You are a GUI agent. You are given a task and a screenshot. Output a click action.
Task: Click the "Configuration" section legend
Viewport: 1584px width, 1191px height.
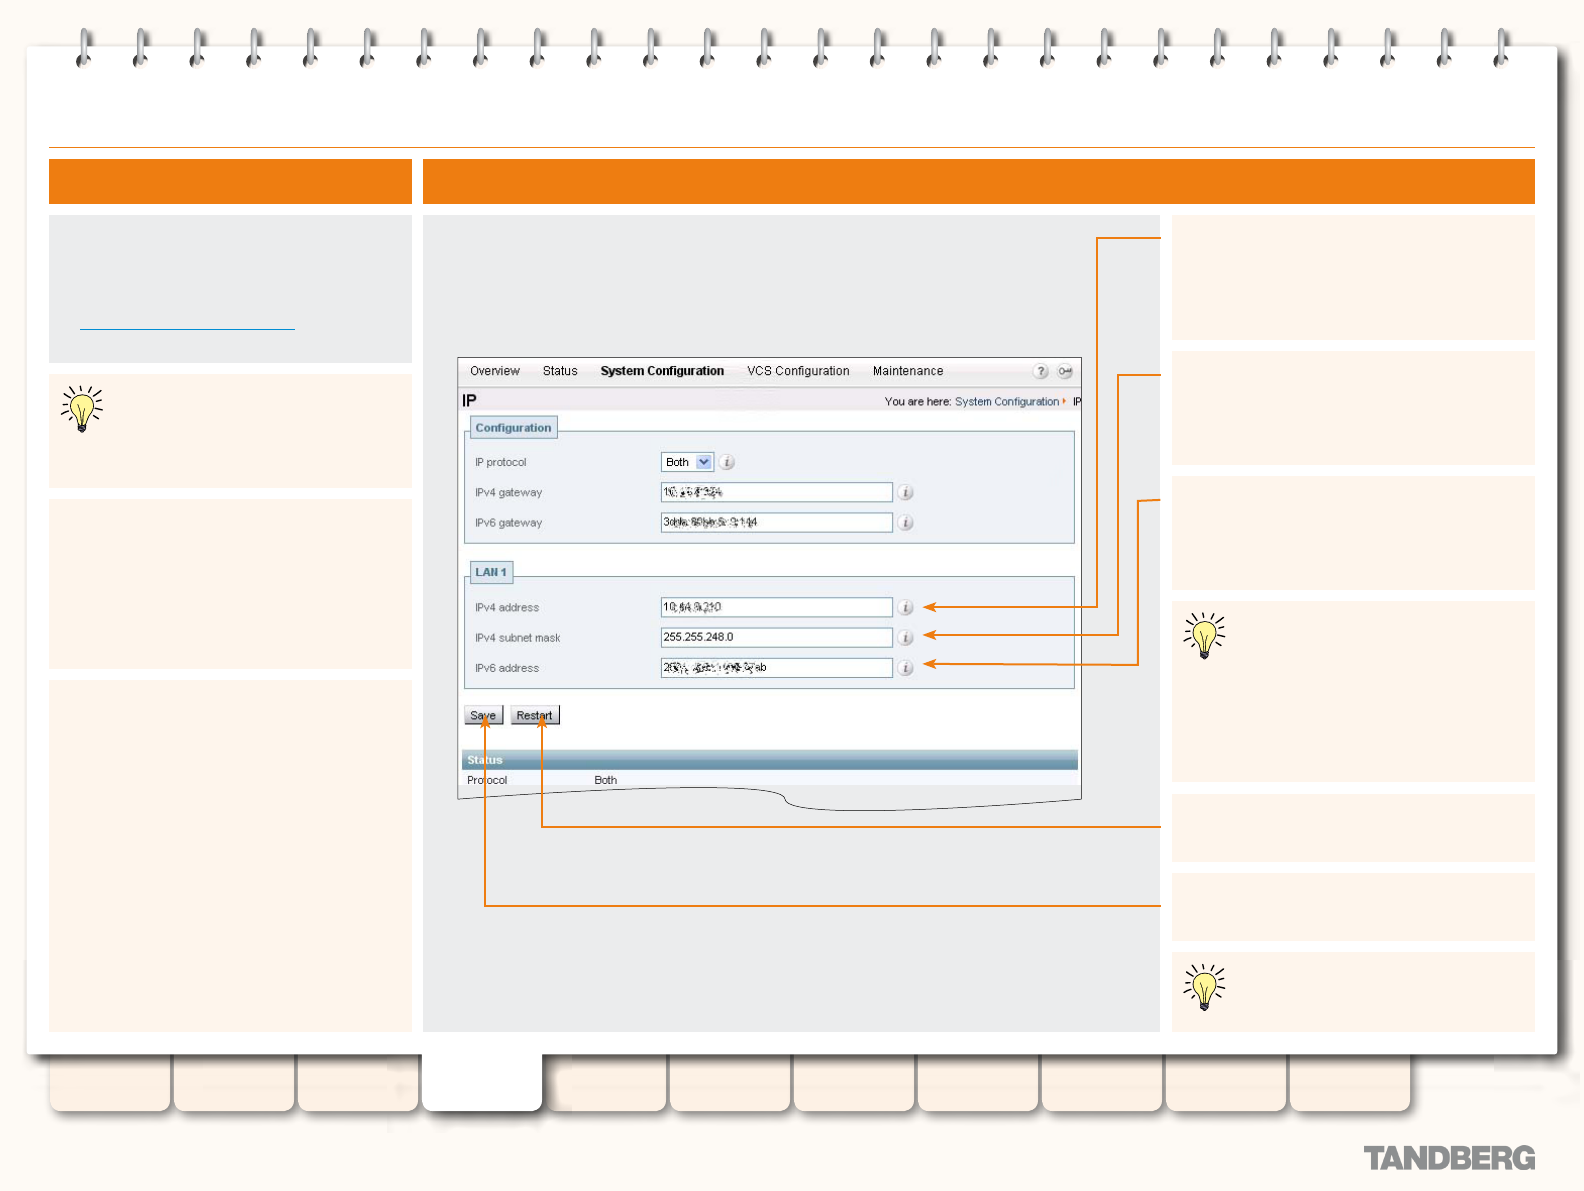(x=513, y=427)
